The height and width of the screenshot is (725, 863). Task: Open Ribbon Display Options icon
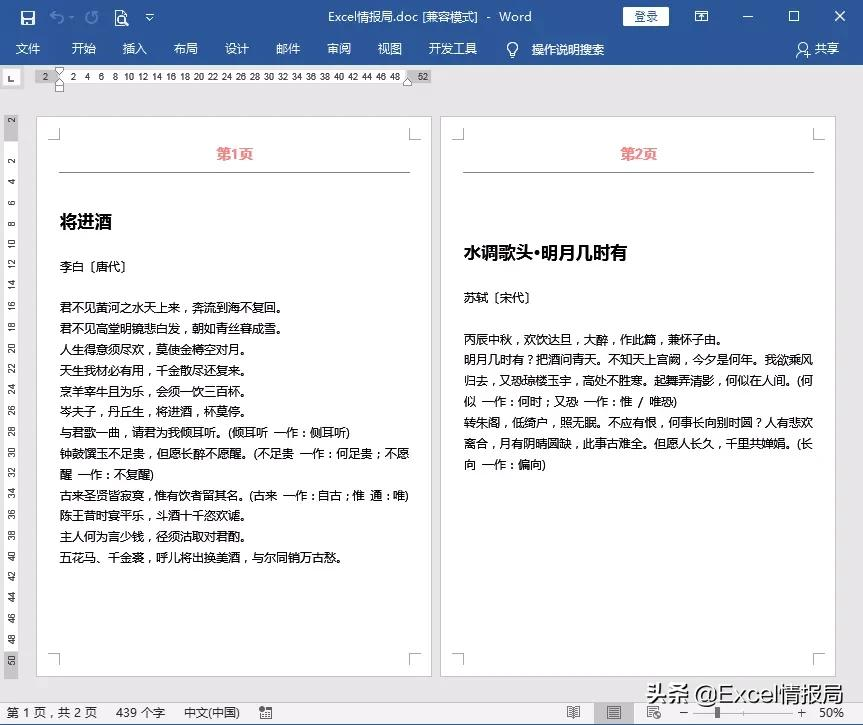(x=701, y=16)
